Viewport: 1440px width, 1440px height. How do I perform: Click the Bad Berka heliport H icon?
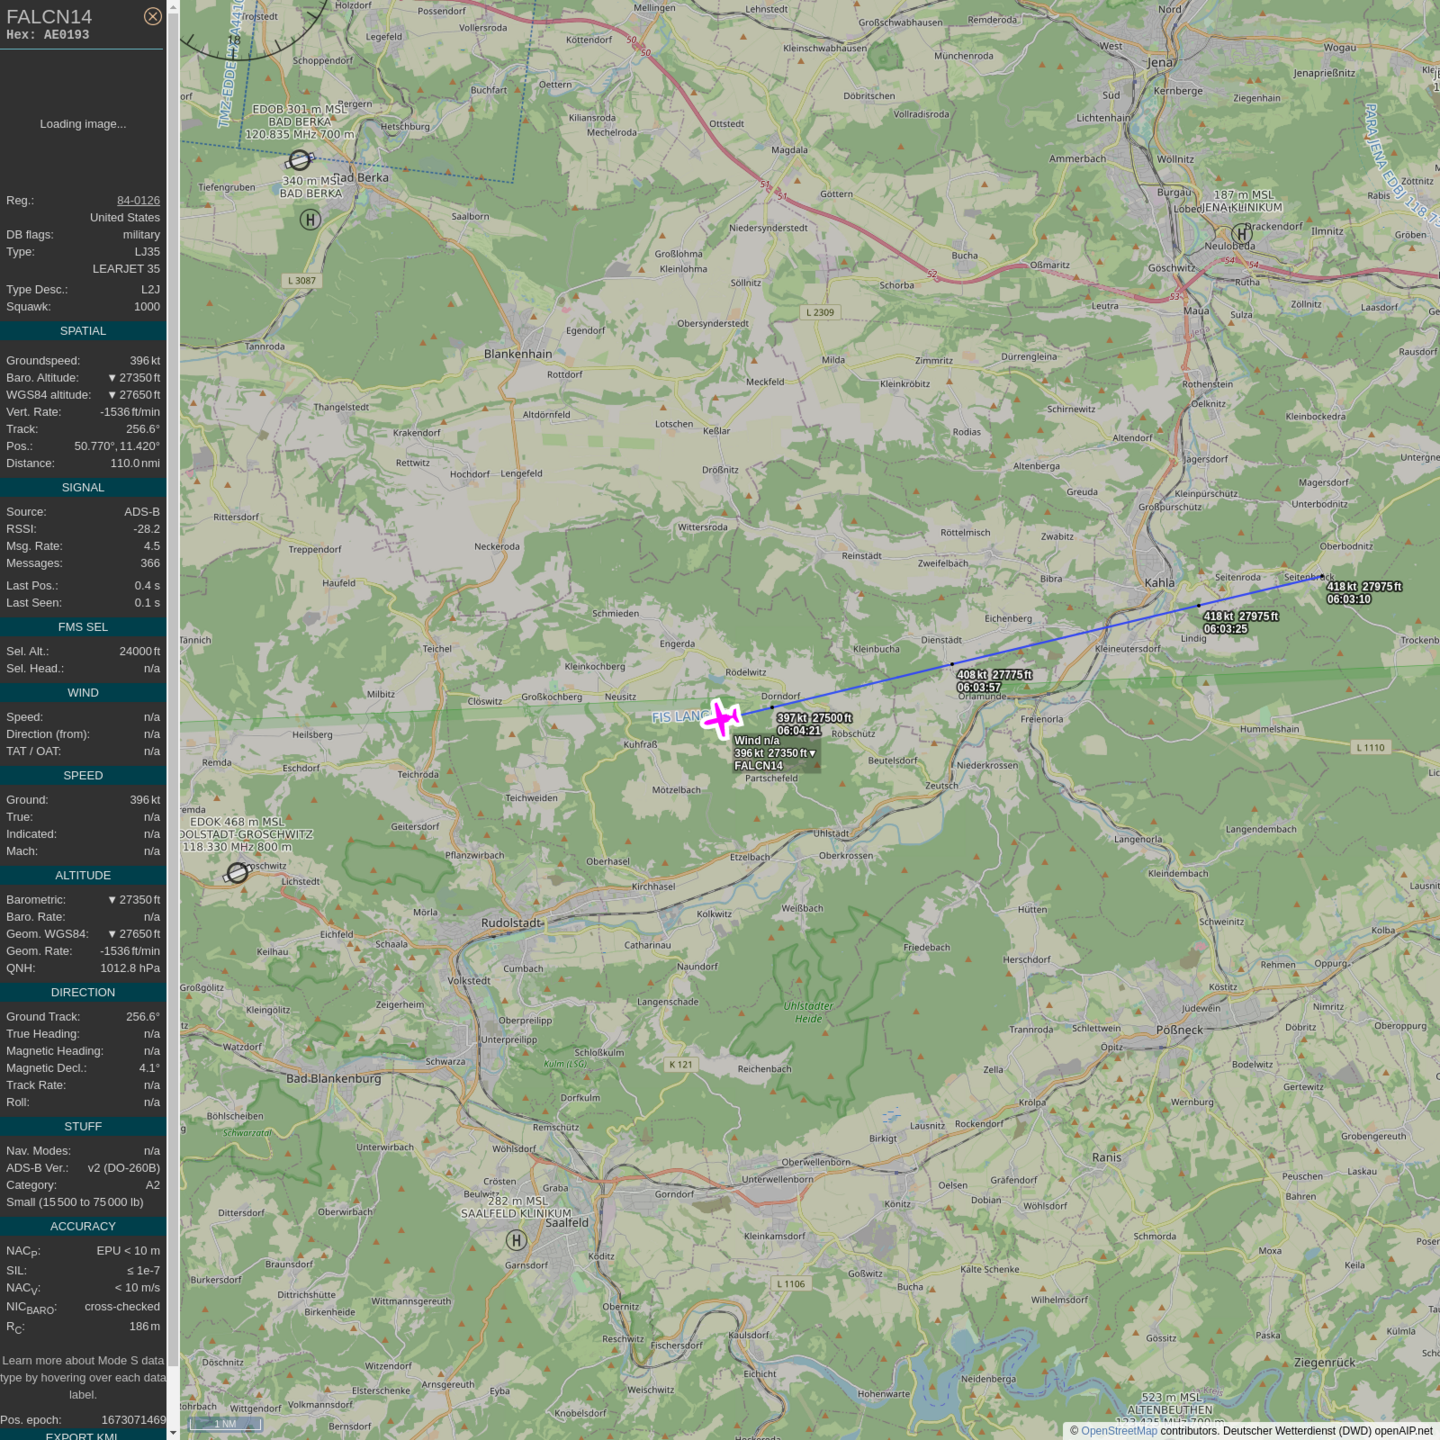tap(310, 220)
